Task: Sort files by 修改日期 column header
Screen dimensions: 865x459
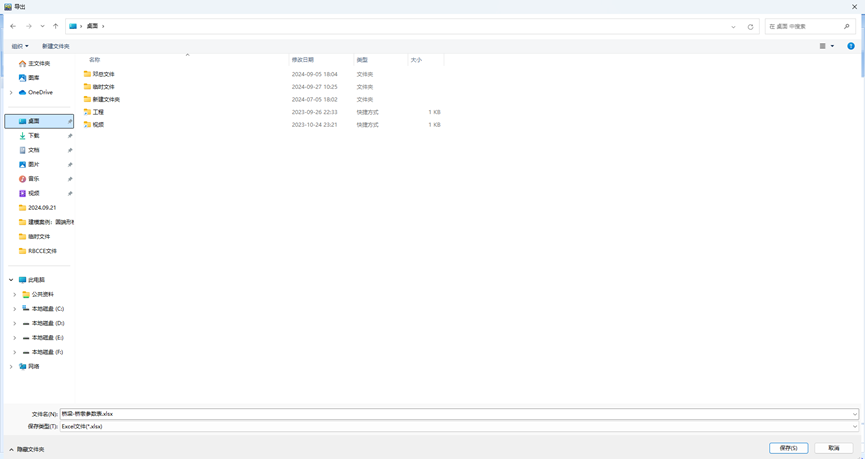Action: point(302,60)
